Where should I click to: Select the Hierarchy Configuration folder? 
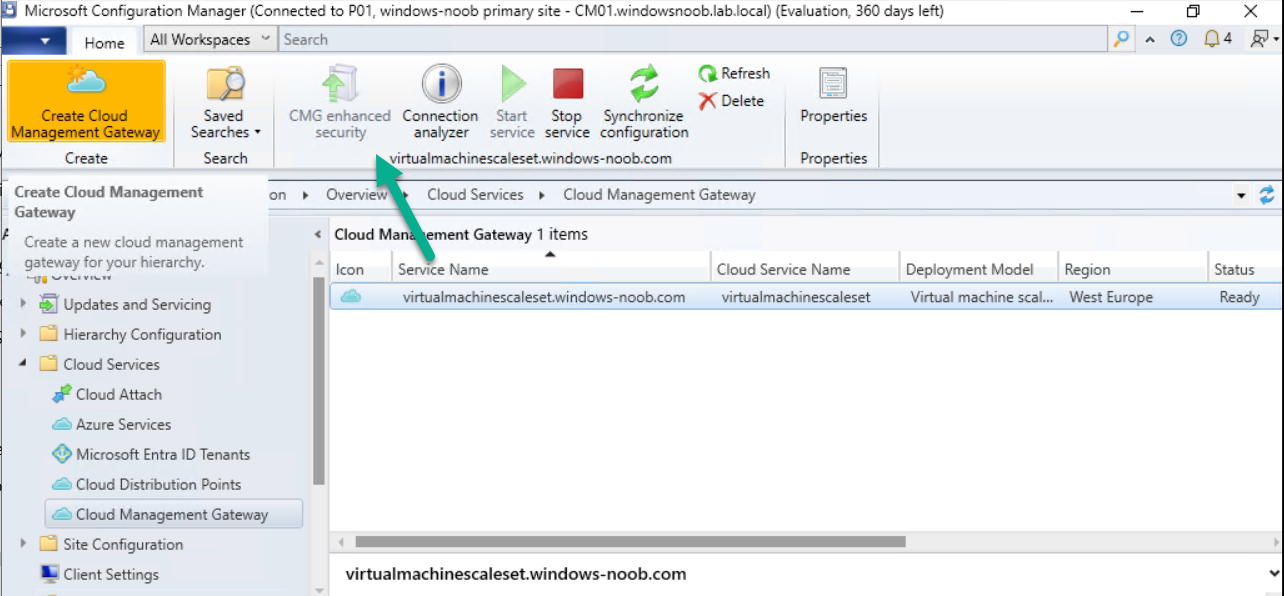pos(142,335)
